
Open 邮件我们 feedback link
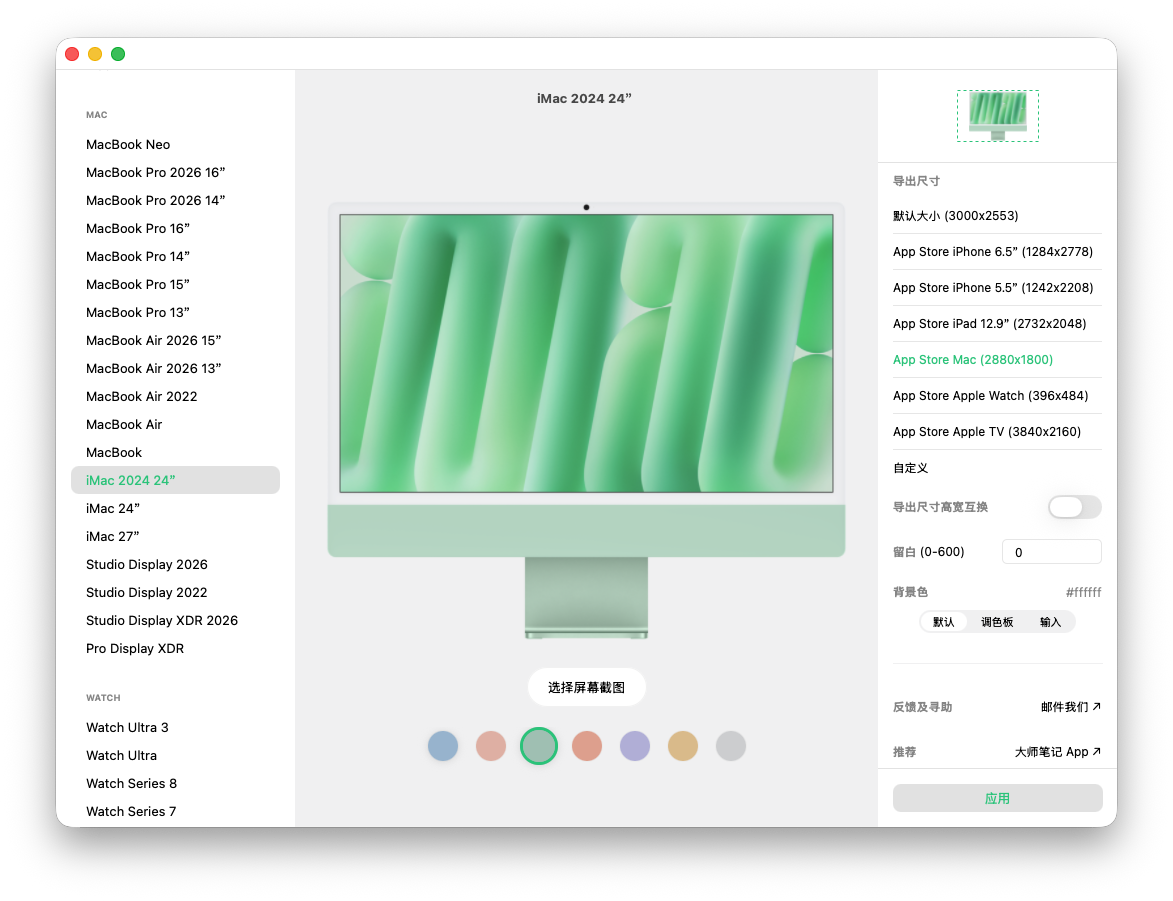(1071, 707)
